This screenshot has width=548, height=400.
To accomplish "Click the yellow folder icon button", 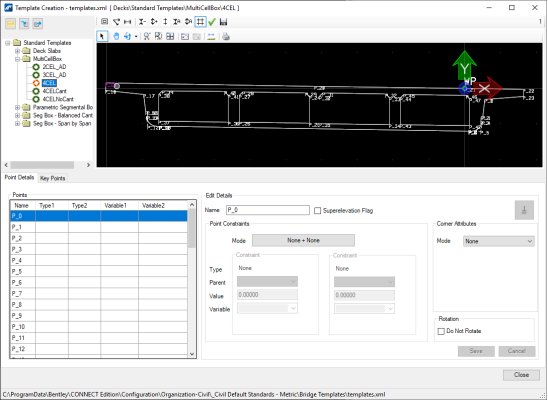I will click(10, 24).
